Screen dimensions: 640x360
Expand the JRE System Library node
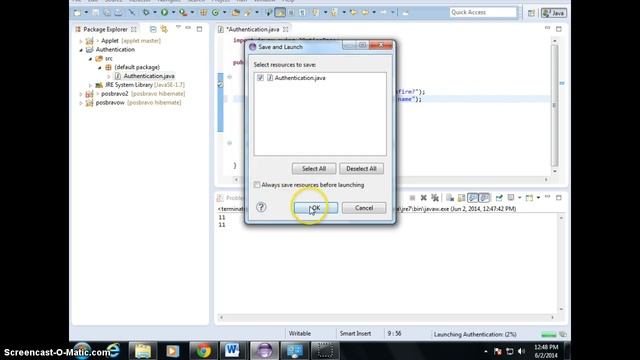pos(90,85)
